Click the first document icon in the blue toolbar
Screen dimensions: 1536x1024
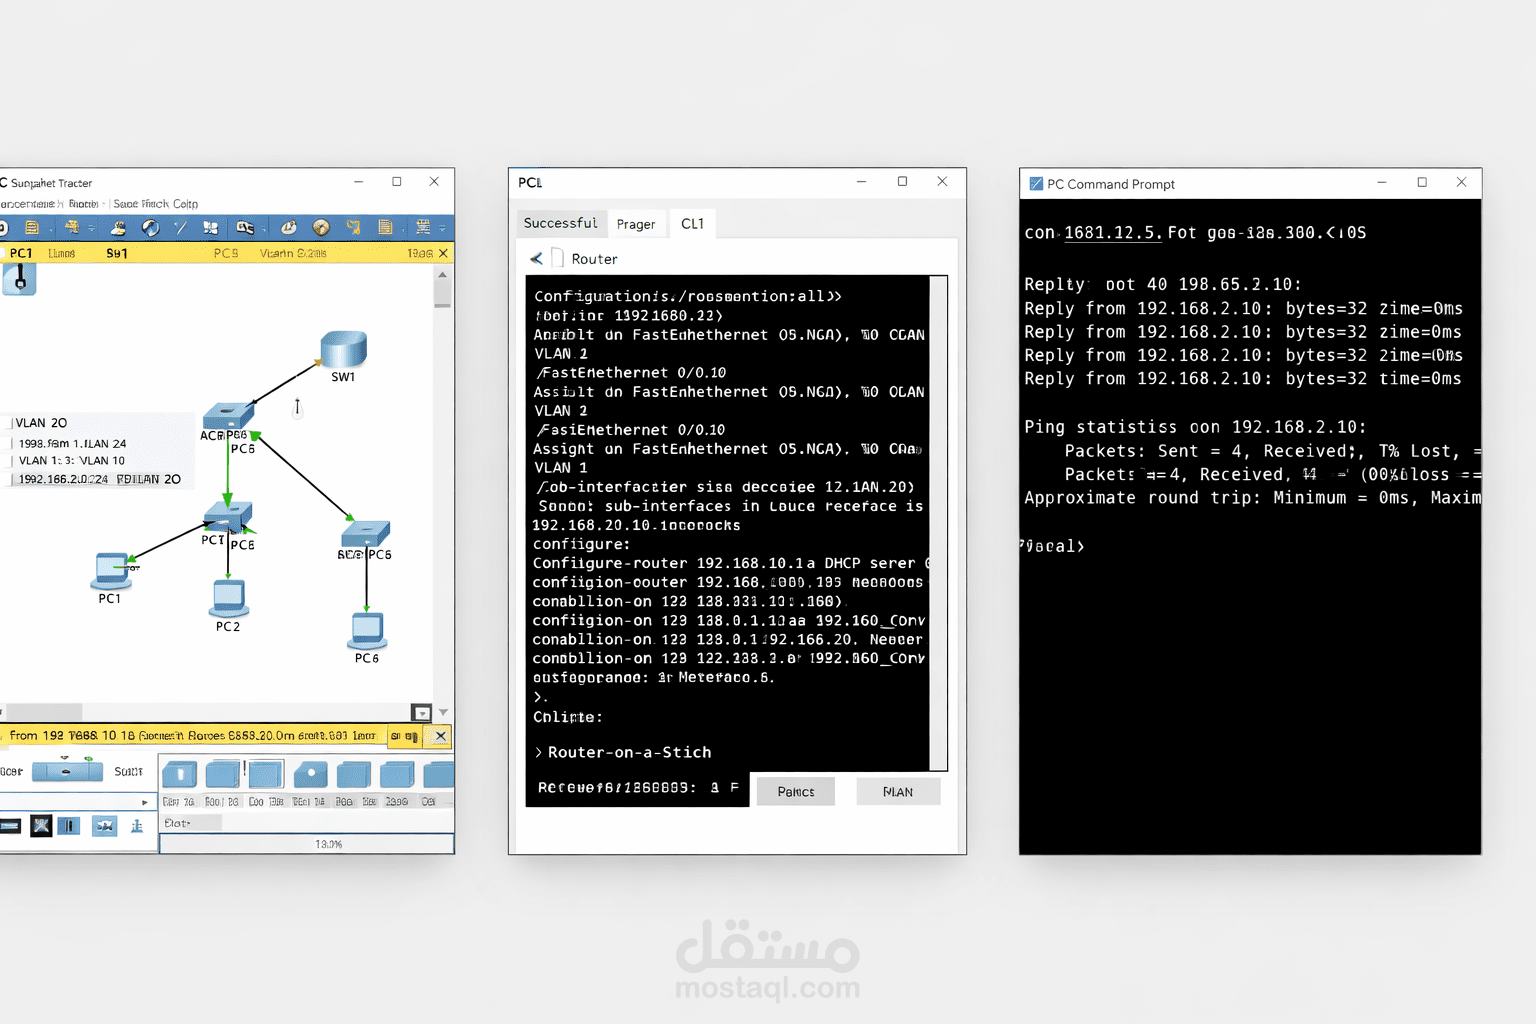pyautogui.click(x=31, y=228)
